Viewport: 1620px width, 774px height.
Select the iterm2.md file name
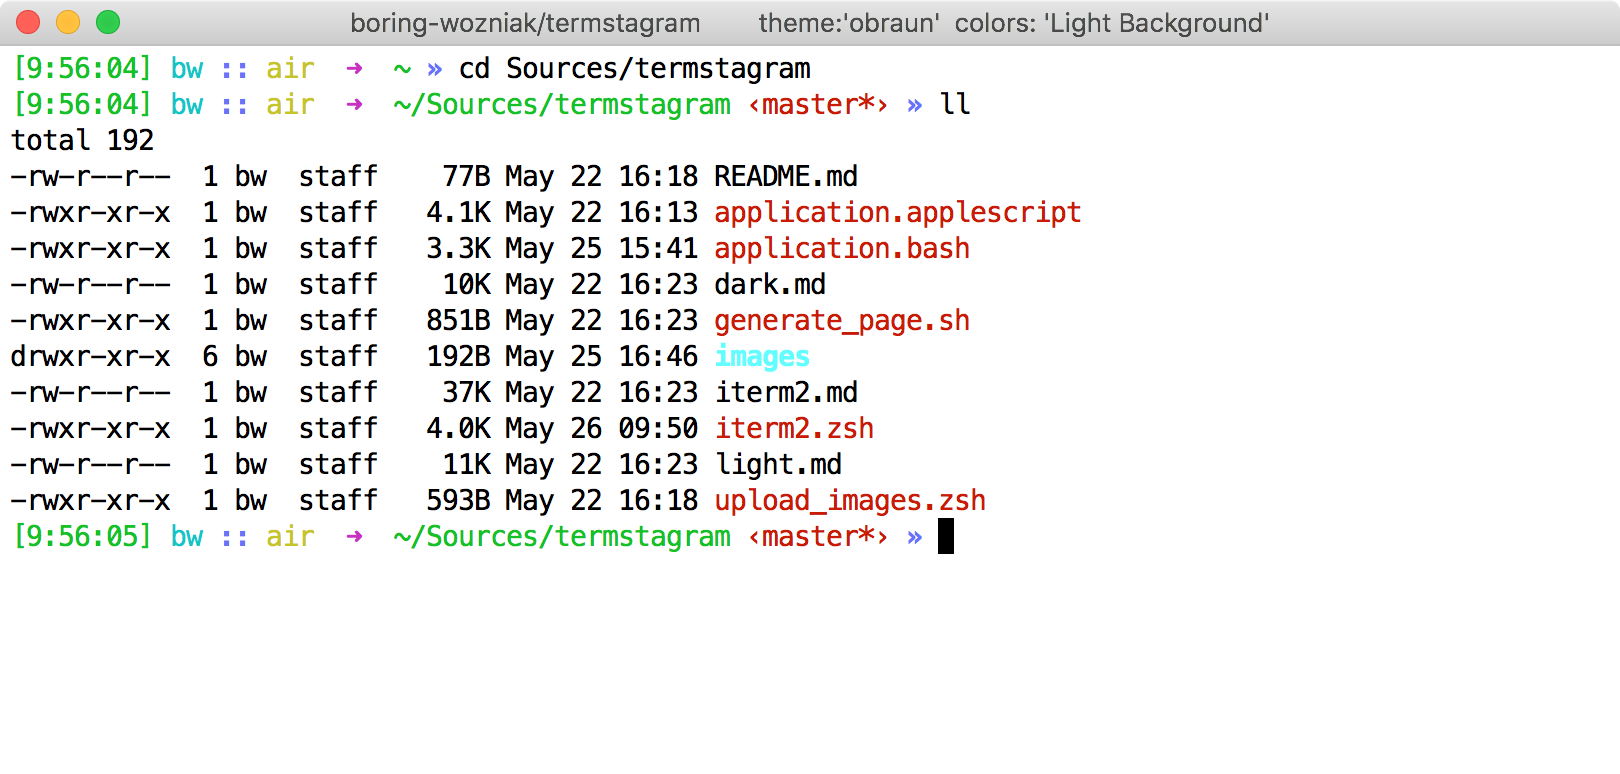click(786, 392)
